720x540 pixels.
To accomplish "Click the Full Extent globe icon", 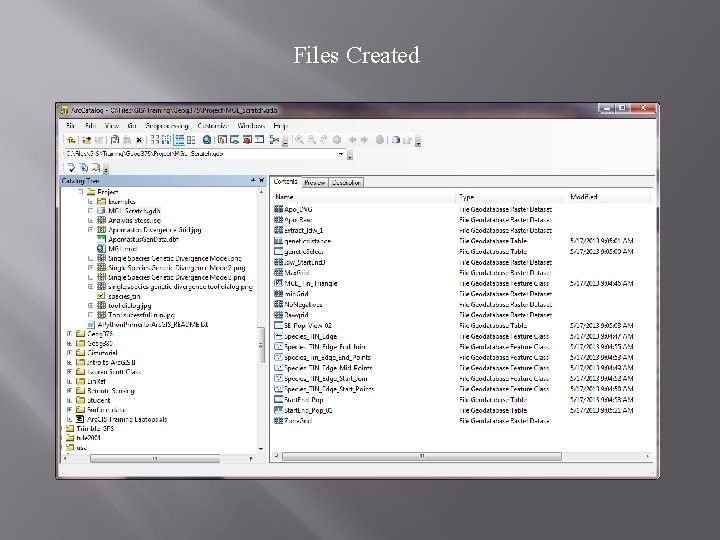I will 337,140.
